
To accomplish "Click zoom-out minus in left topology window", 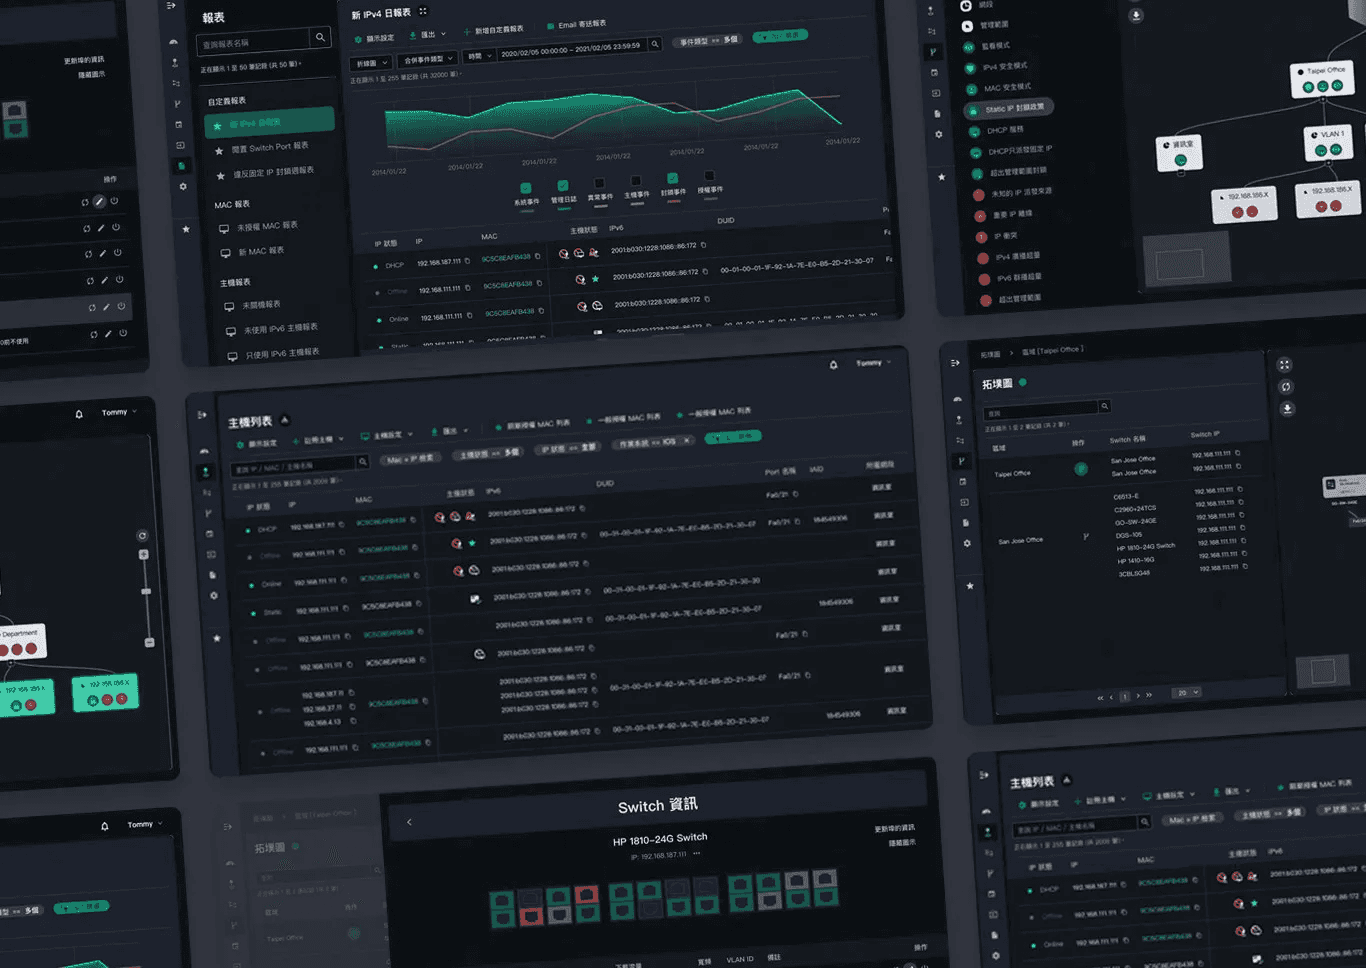I will click(x=149, y=642).
